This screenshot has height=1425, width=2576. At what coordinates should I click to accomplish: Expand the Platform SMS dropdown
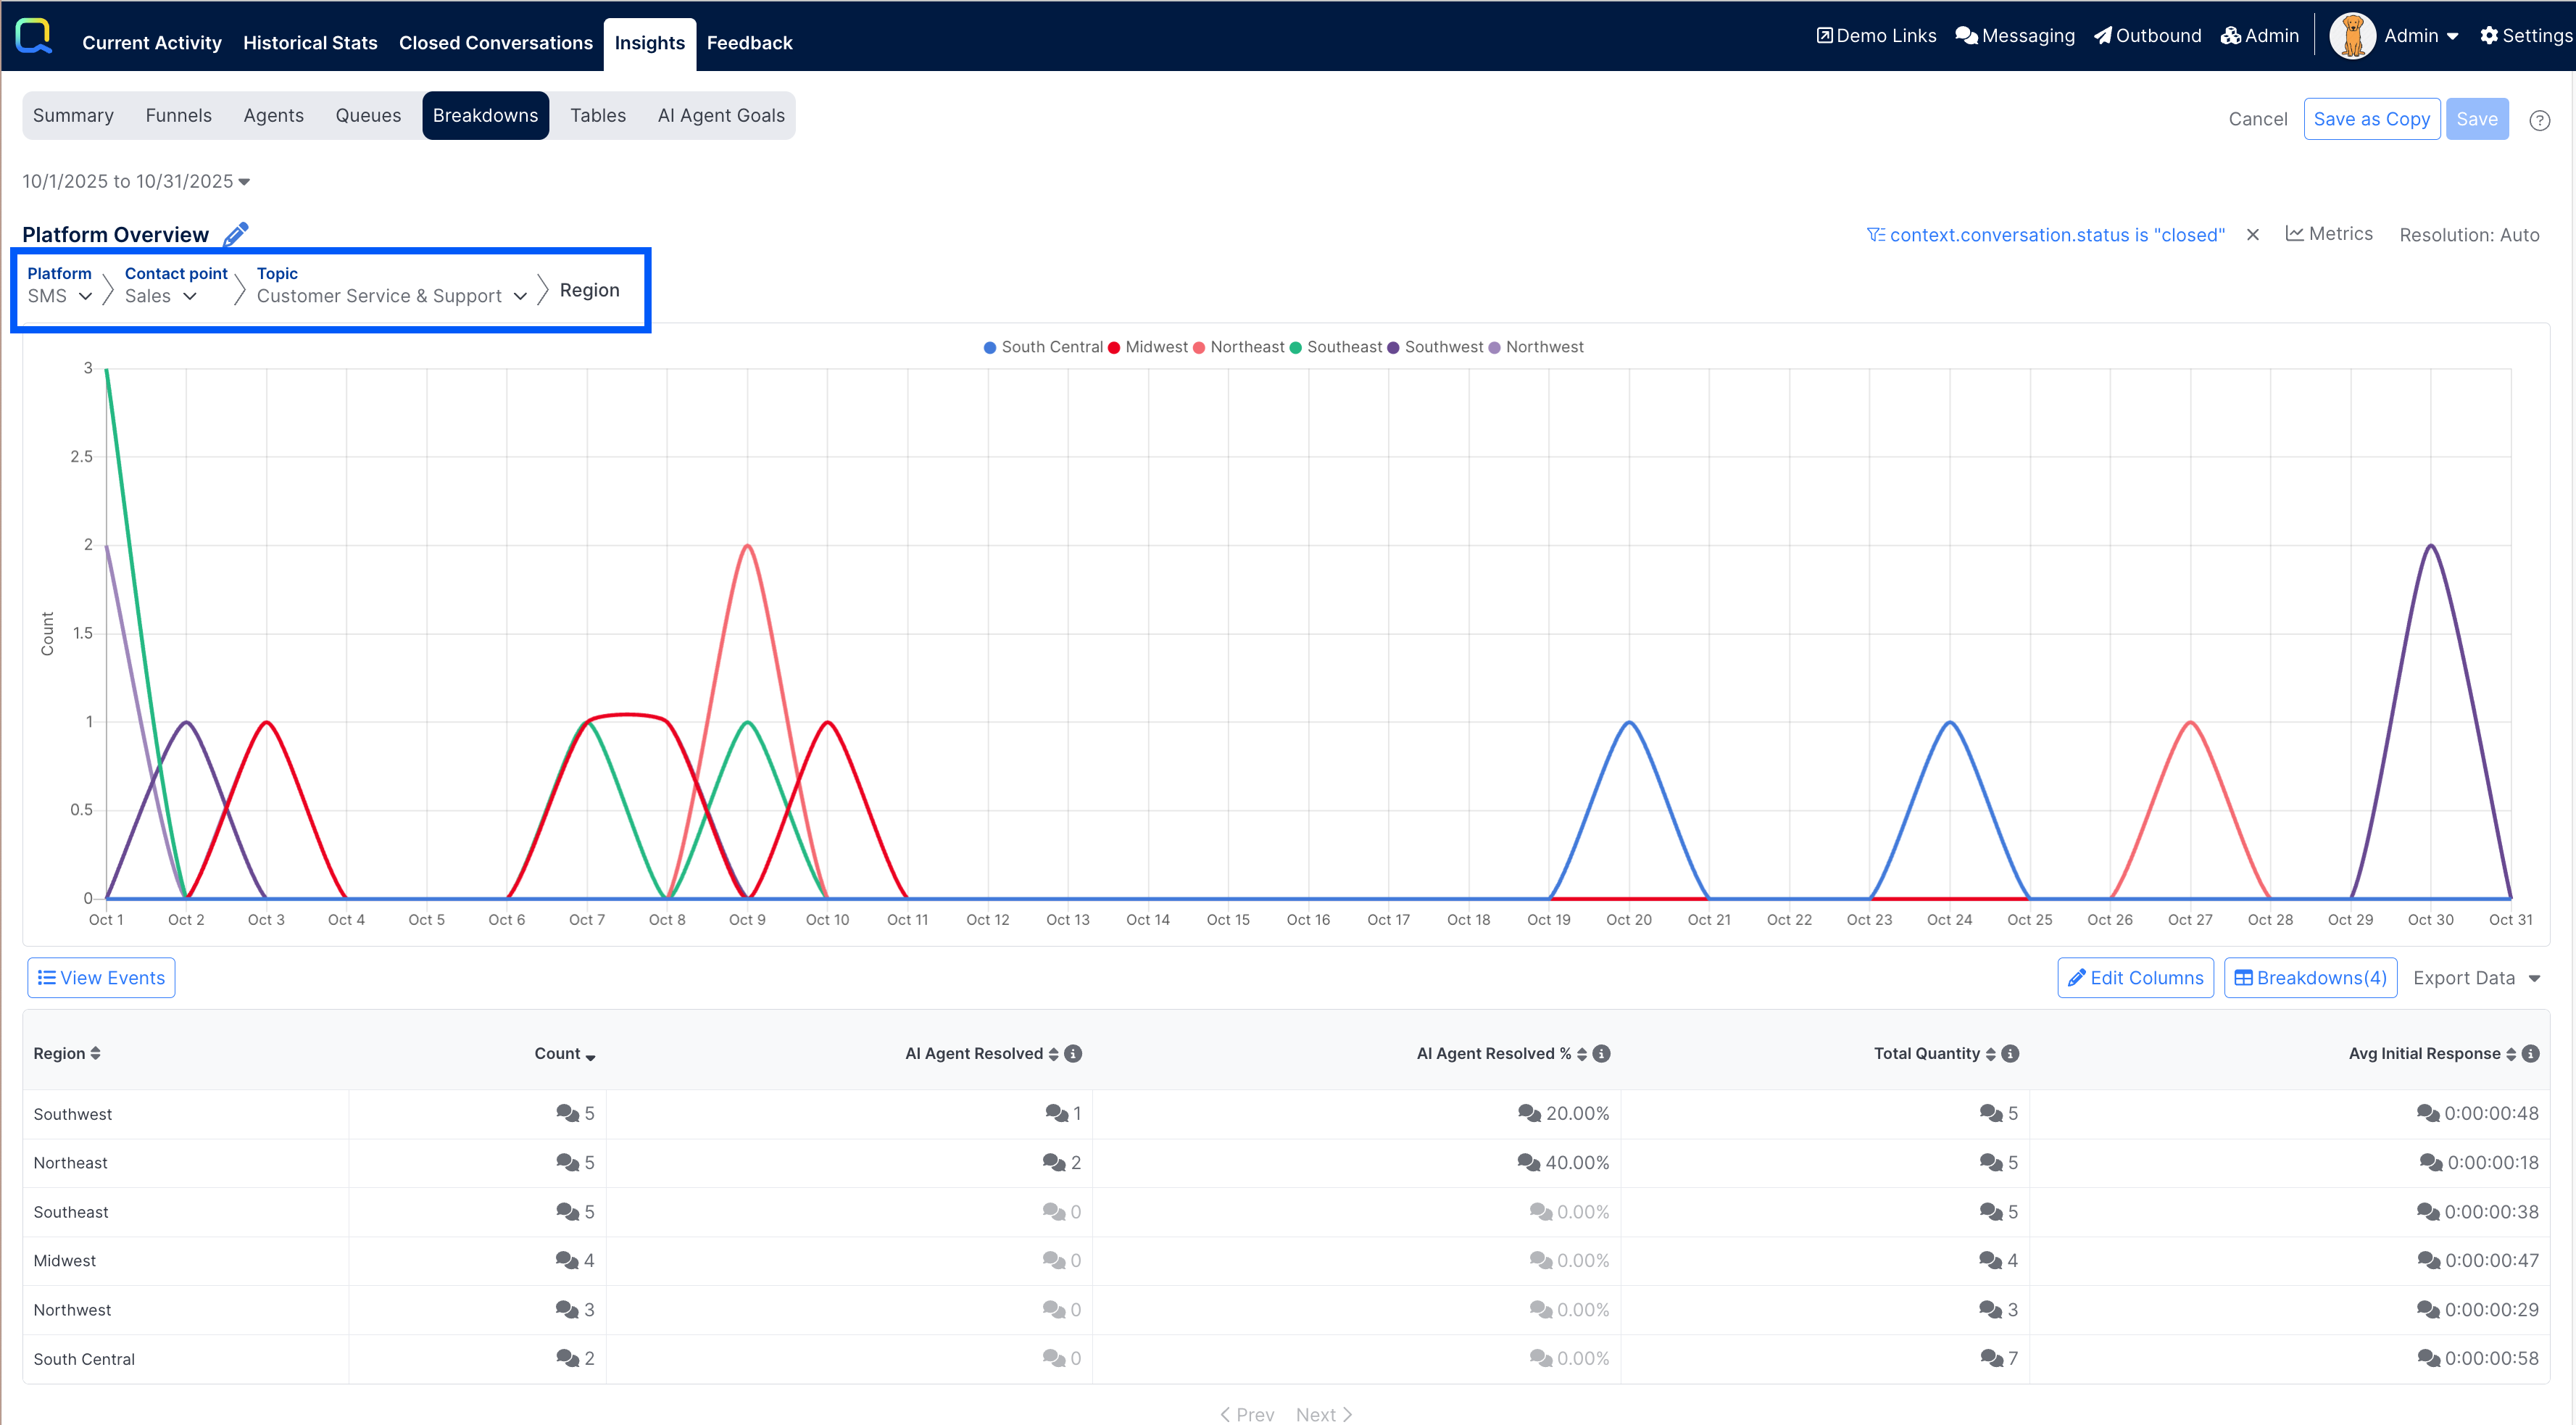click(60, 296)
